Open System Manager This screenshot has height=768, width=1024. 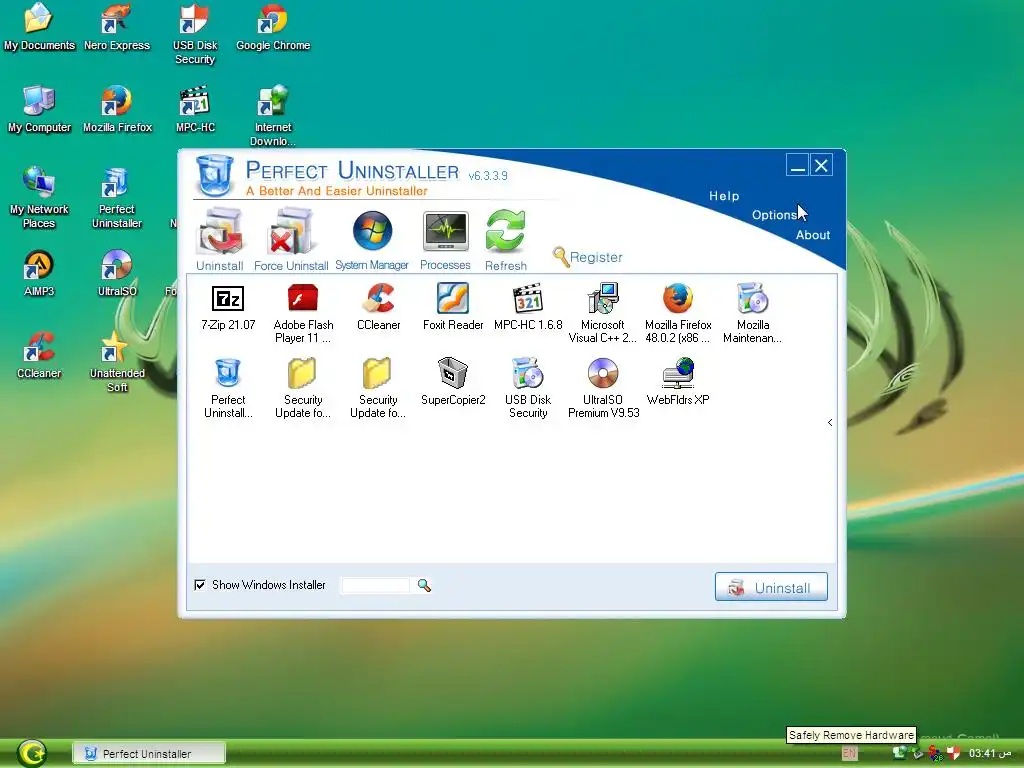[x=372, y=239]
